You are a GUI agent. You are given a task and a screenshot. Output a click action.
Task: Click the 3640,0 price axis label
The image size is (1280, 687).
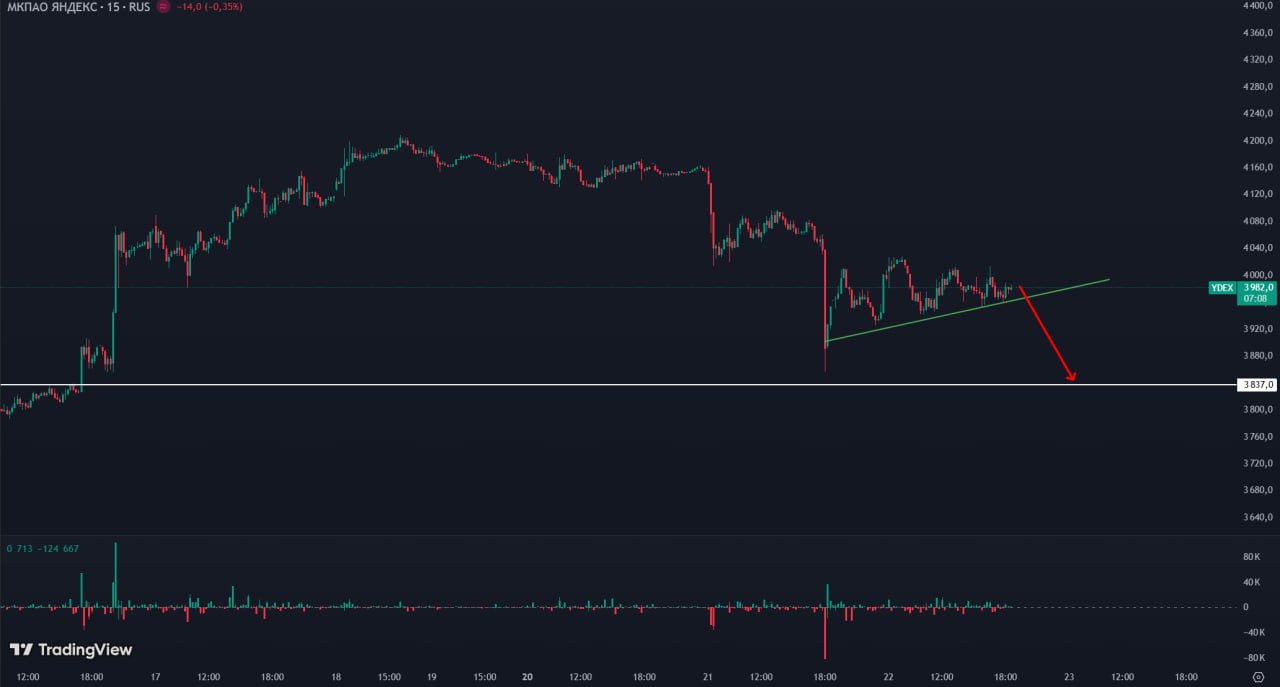[1257, 517]
